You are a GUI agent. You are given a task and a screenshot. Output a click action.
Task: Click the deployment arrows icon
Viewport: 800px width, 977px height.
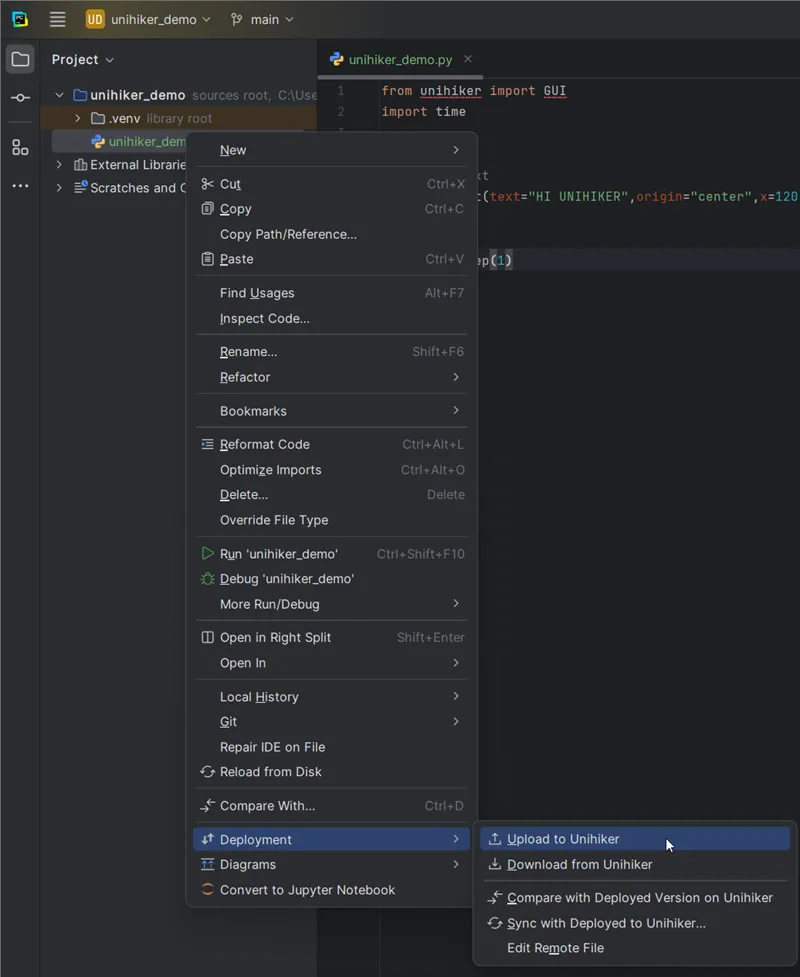pos(207,839)
